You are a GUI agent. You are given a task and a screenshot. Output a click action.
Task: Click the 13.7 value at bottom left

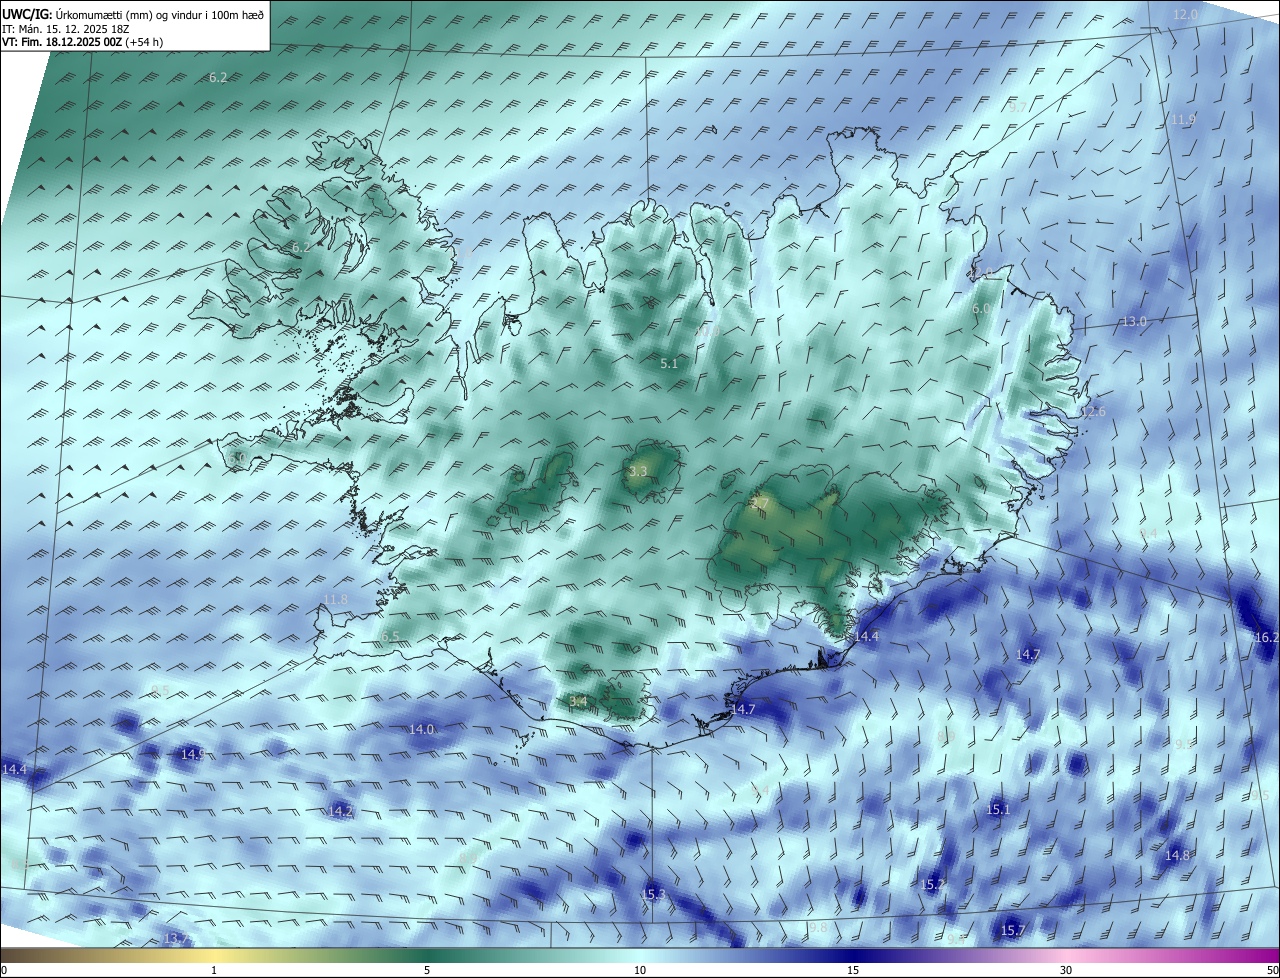pos(175,938)
